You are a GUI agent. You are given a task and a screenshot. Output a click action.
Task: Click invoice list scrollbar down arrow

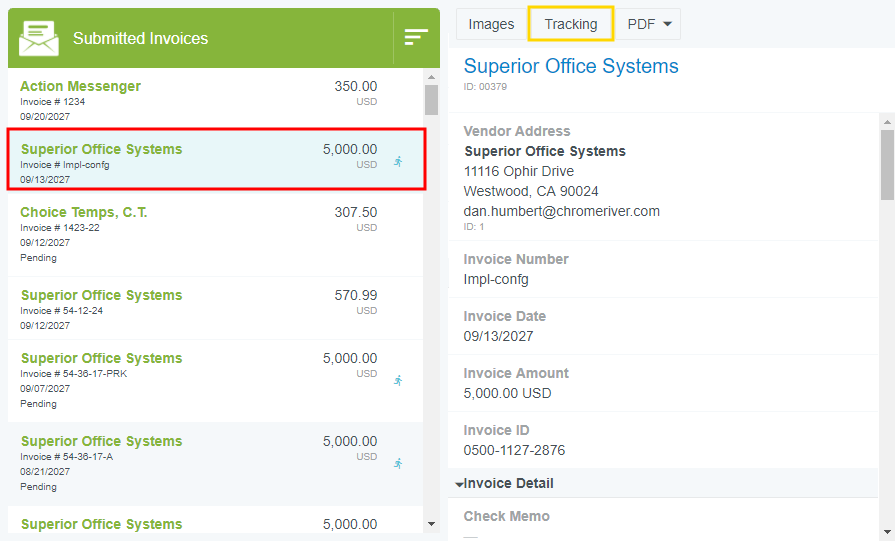431,523
